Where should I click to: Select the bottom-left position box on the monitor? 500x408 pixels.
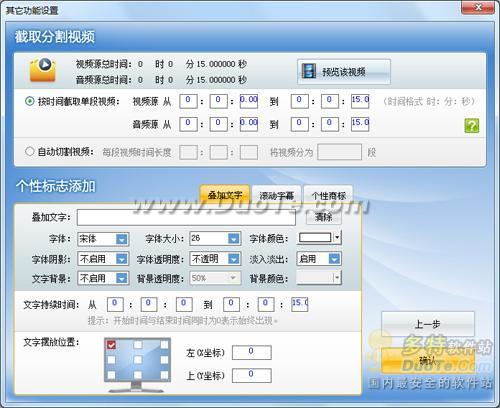tap(111, 375)
